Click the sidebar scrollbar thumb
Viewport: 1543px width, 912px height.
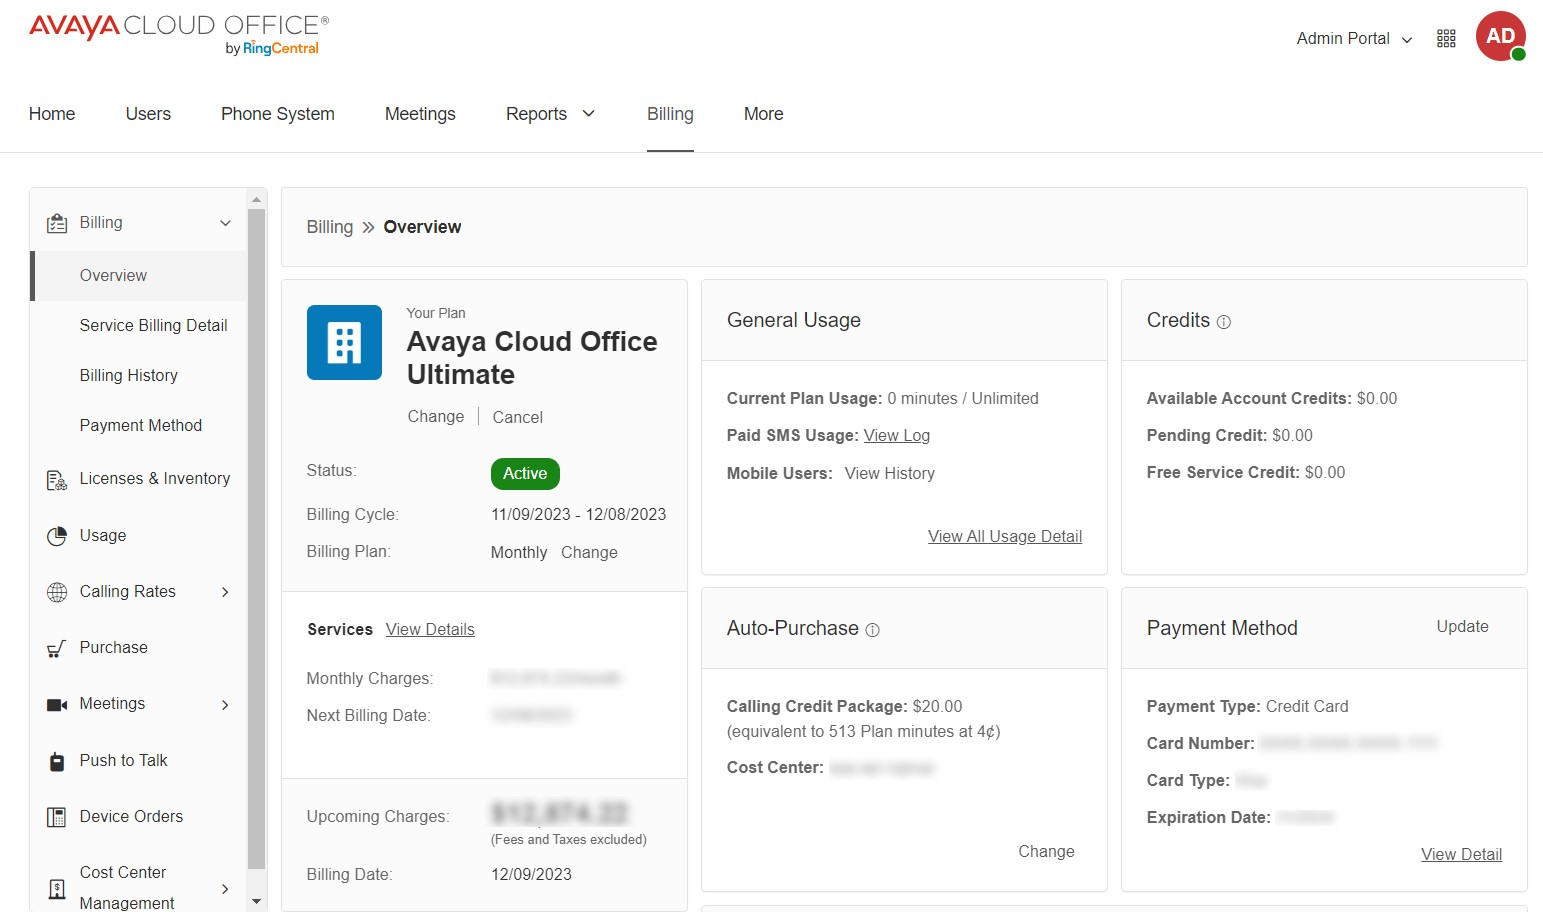(257, 539)
